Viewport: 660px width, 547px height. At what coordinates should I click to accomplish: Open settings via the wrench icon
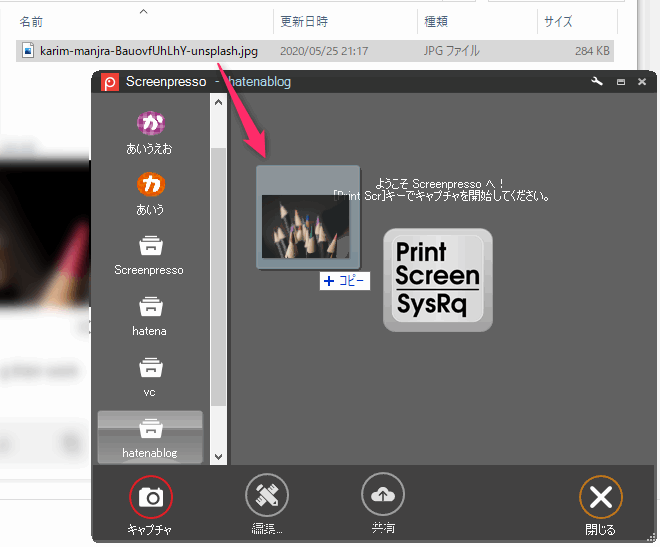click(597, 82)
